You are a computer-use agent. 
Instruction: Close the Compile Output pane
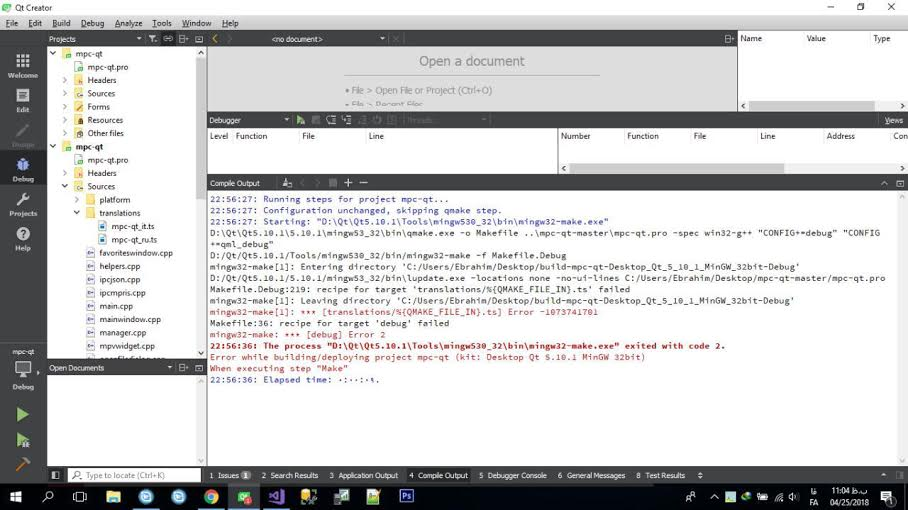click(900, 183)
